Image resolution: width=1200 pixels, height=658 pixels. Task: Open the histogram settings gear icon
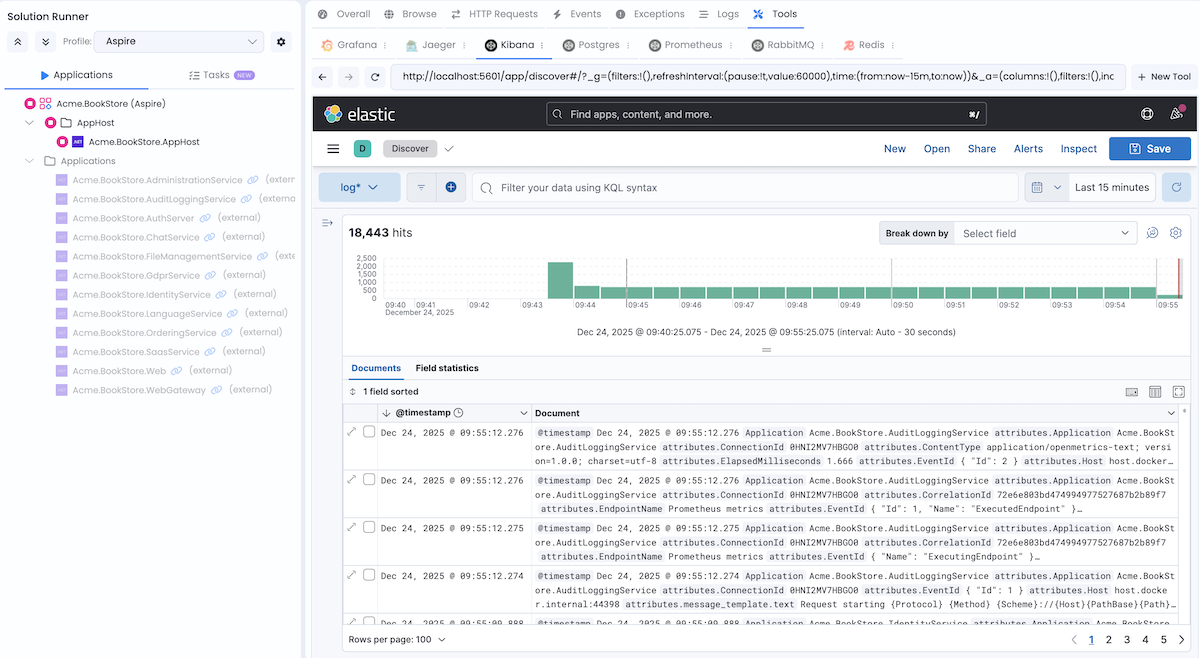pyautogui.click(x=1176, y=232)
